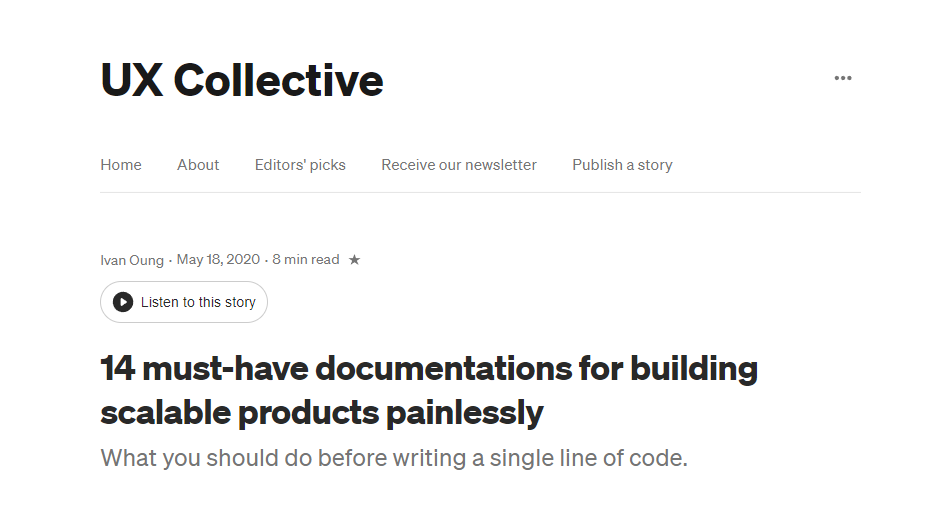
Task: Select Publish a story in navigation
Action: pyautogui.click(x=622, y=165)
